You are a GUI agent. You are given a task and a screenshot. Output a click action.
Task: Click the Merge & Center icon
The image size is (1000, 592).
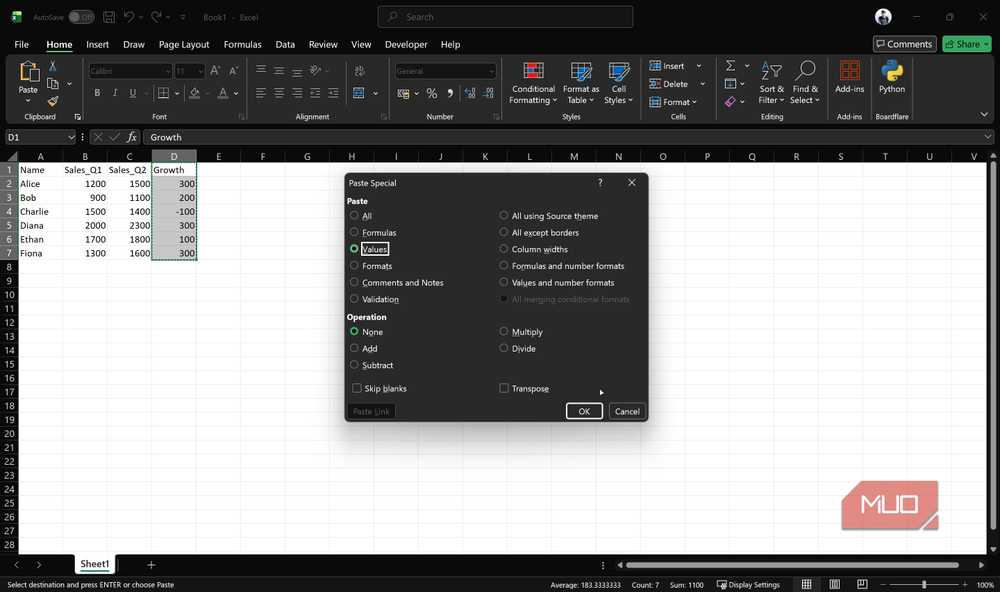click(358, 93)
